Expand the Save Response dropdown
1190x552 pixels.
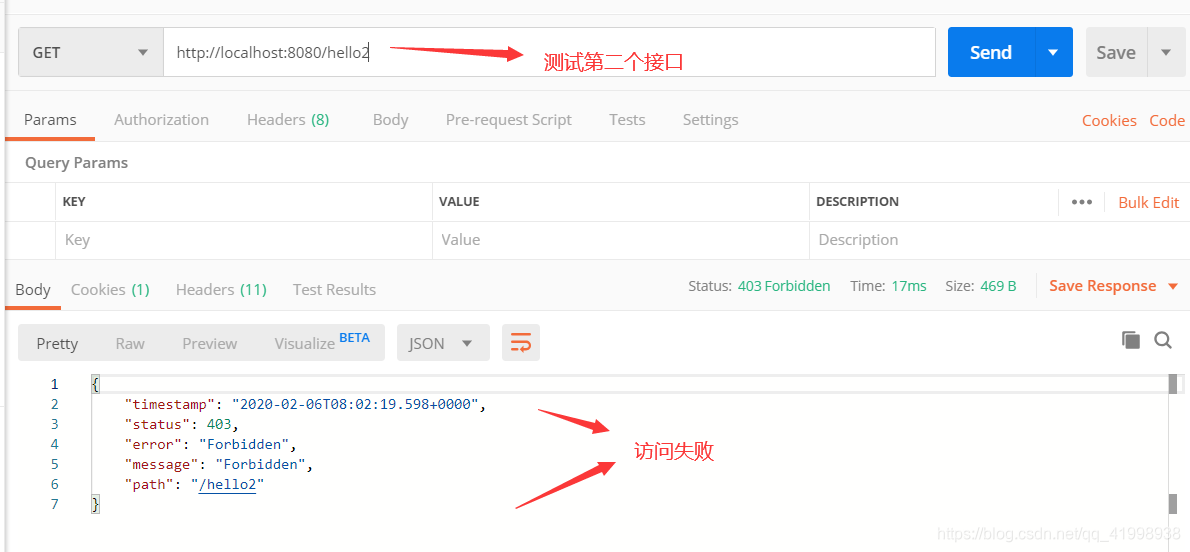[1173, 286]
